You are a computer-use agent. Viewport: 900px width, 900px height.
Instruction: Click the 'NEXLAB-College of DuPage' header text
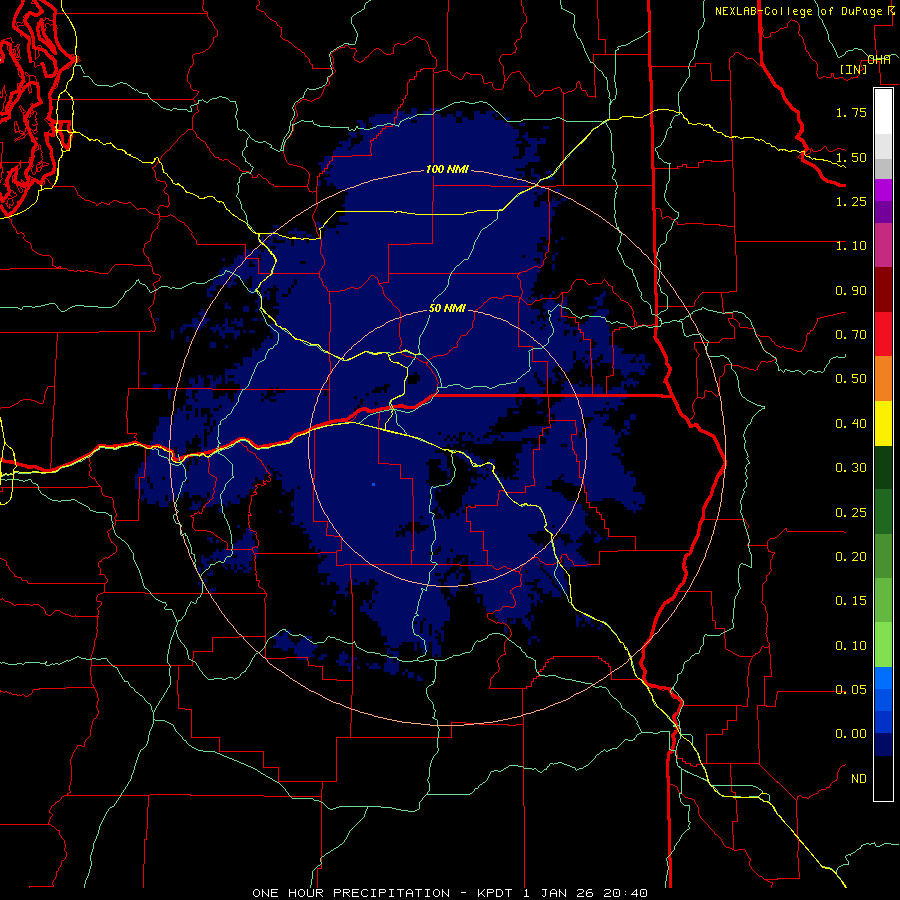(799, 11)
